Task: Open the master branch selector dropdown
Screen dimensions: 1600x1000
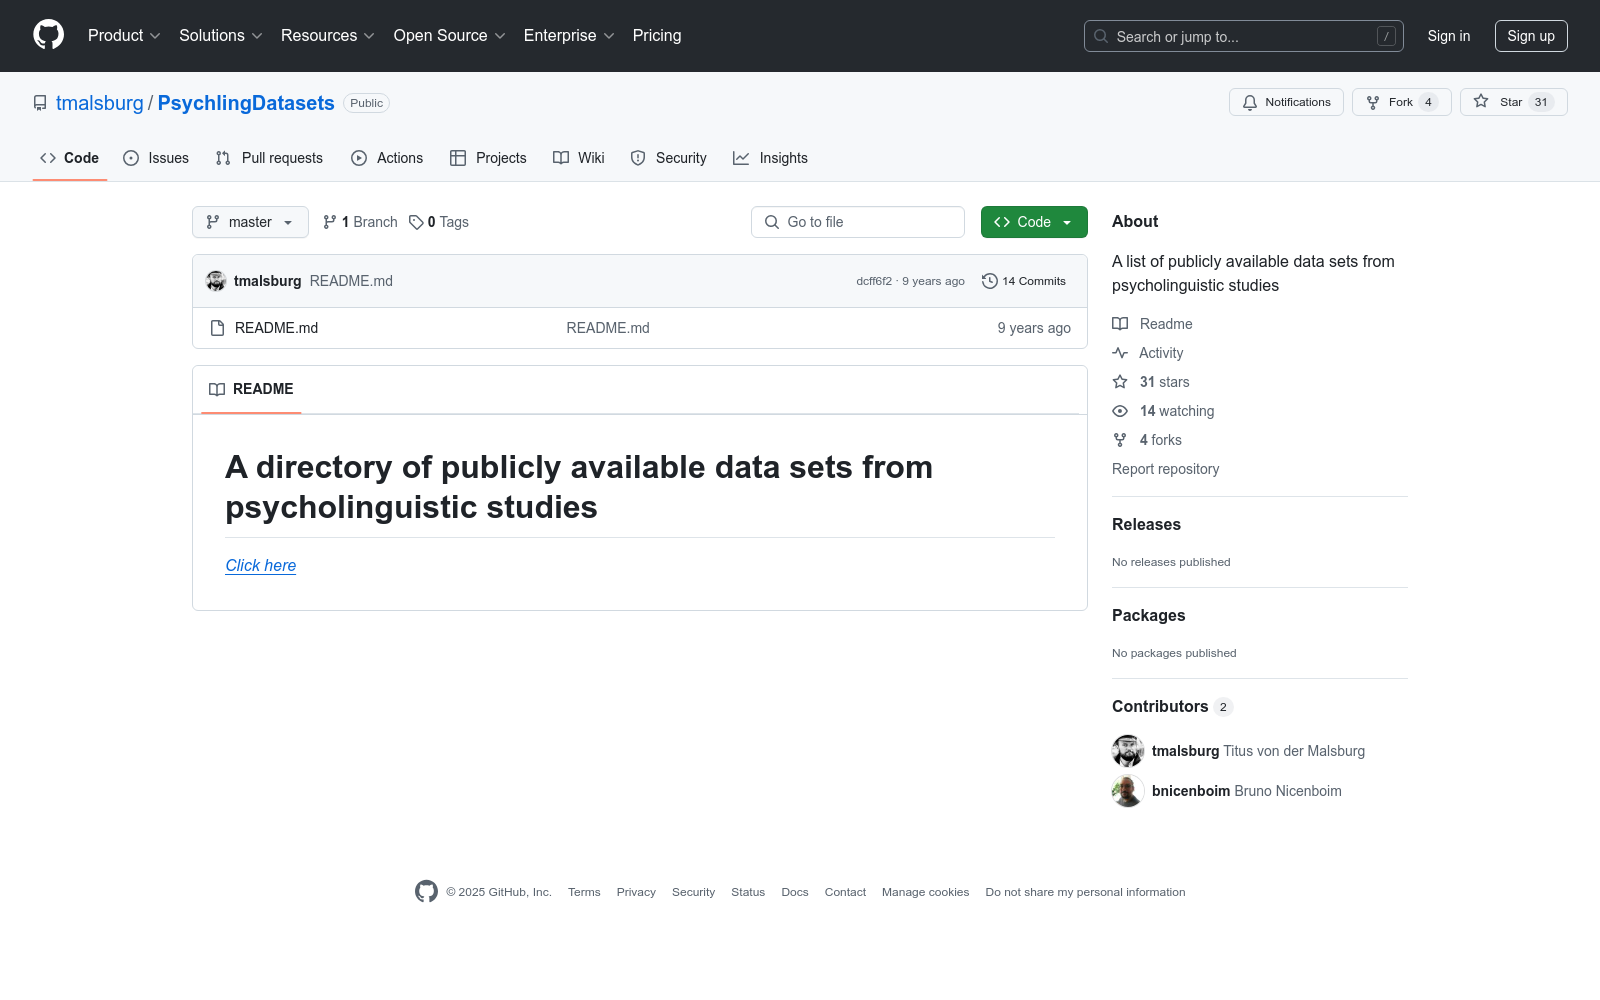Action: pyautogui.click(x=250, y=222)
